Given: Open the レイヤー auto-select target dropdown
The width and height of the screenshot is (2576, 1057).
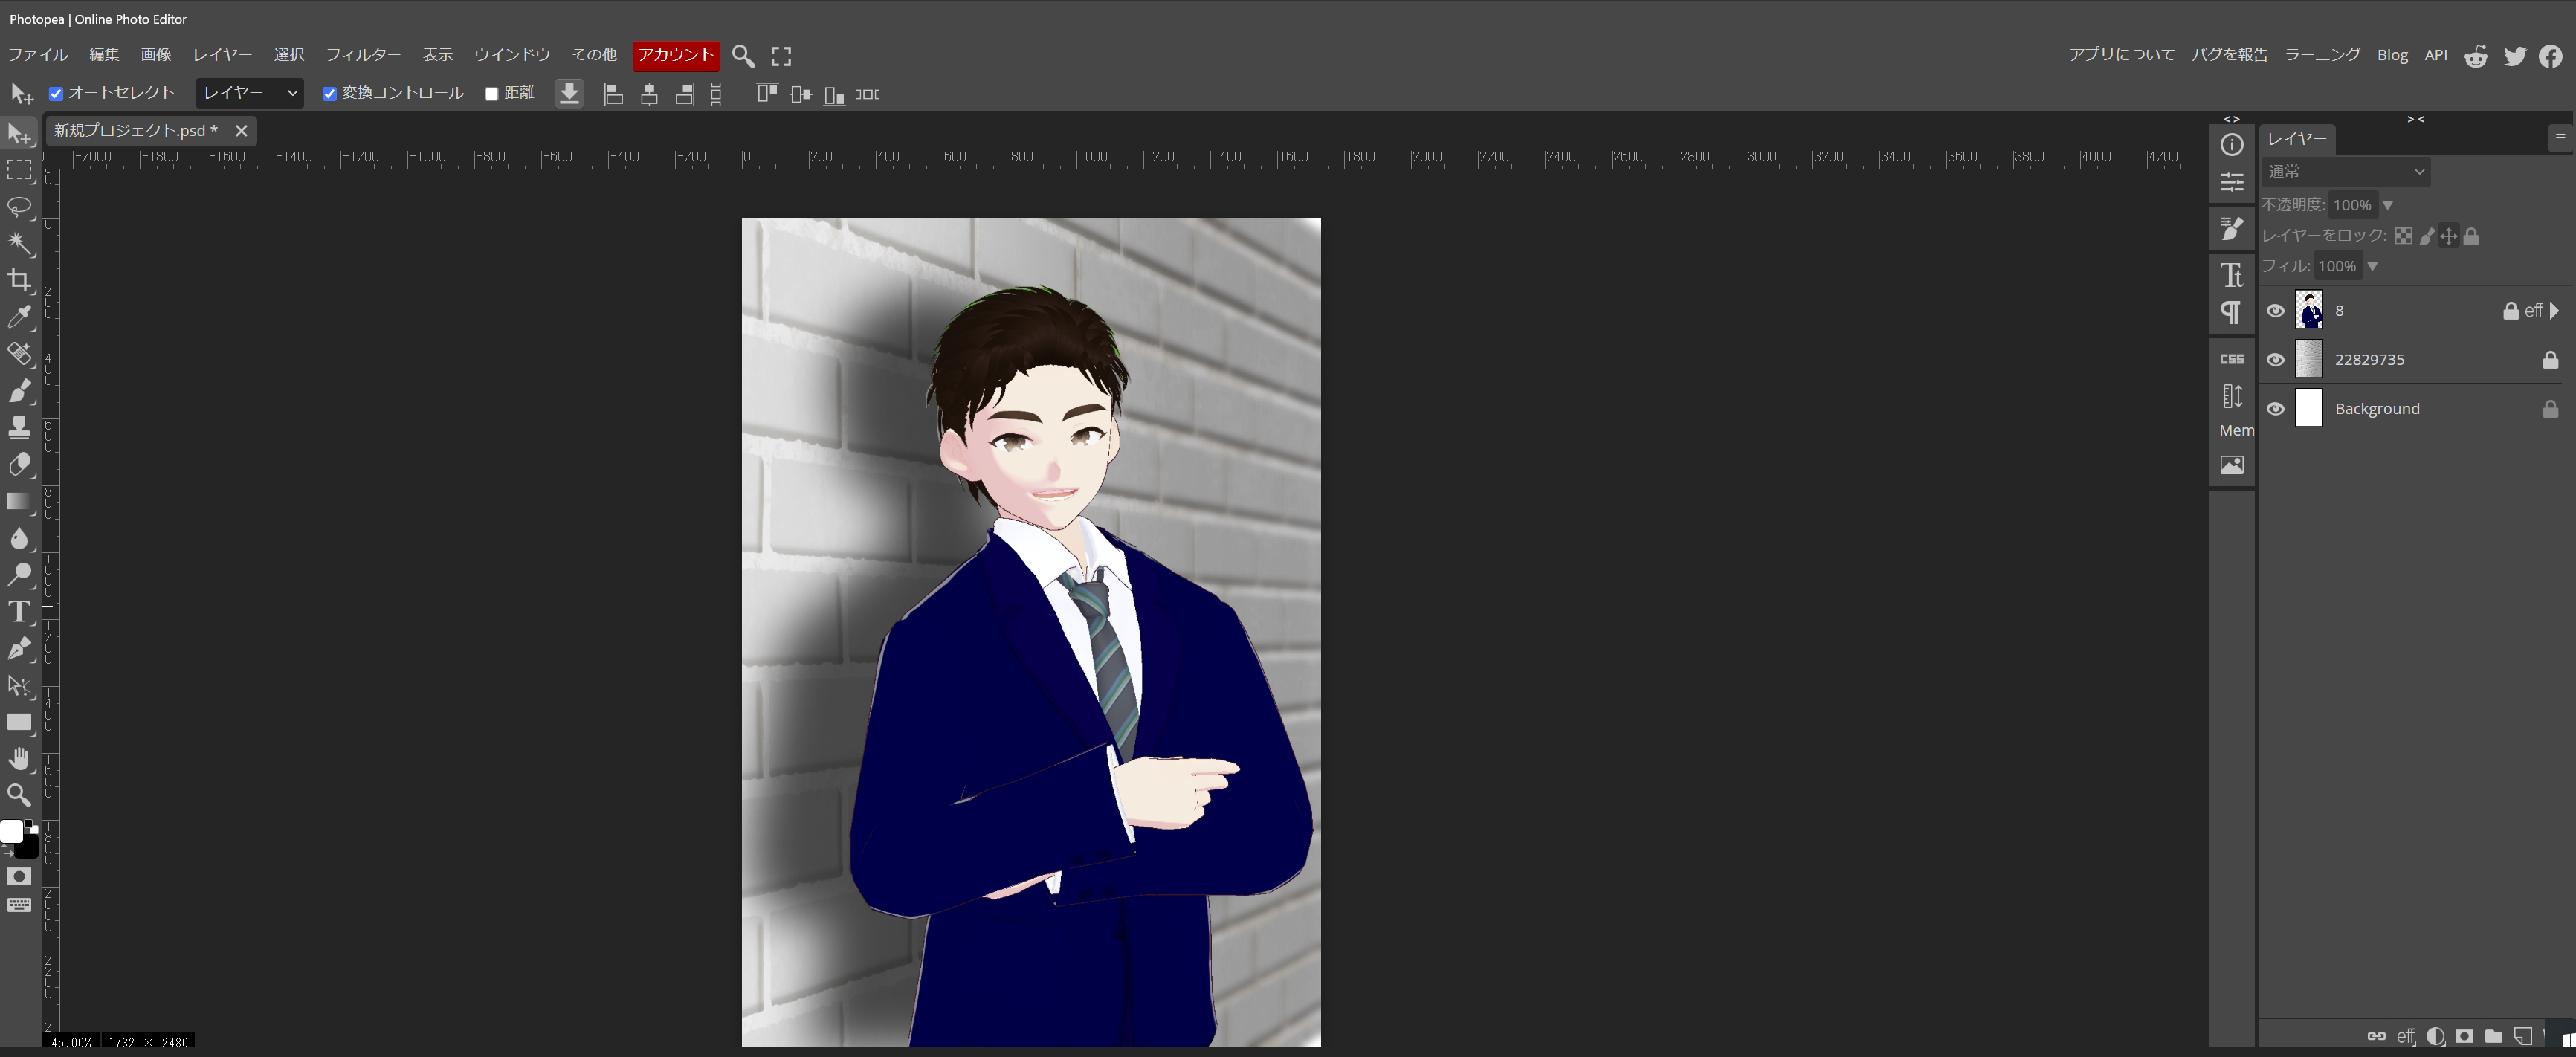Looking at the screenshot, I should pyautogui.click(x=249, y=93).
